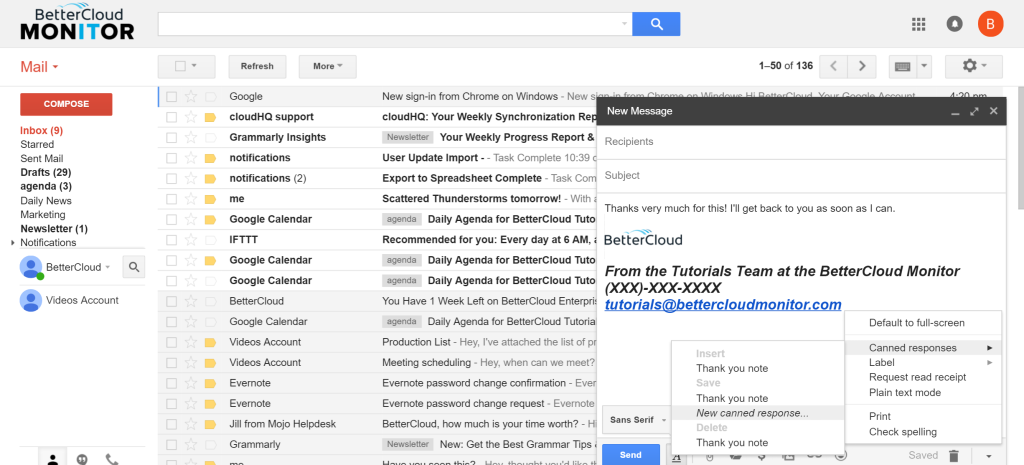
Task: Click the Subject field
Action: tap(801, 176)
